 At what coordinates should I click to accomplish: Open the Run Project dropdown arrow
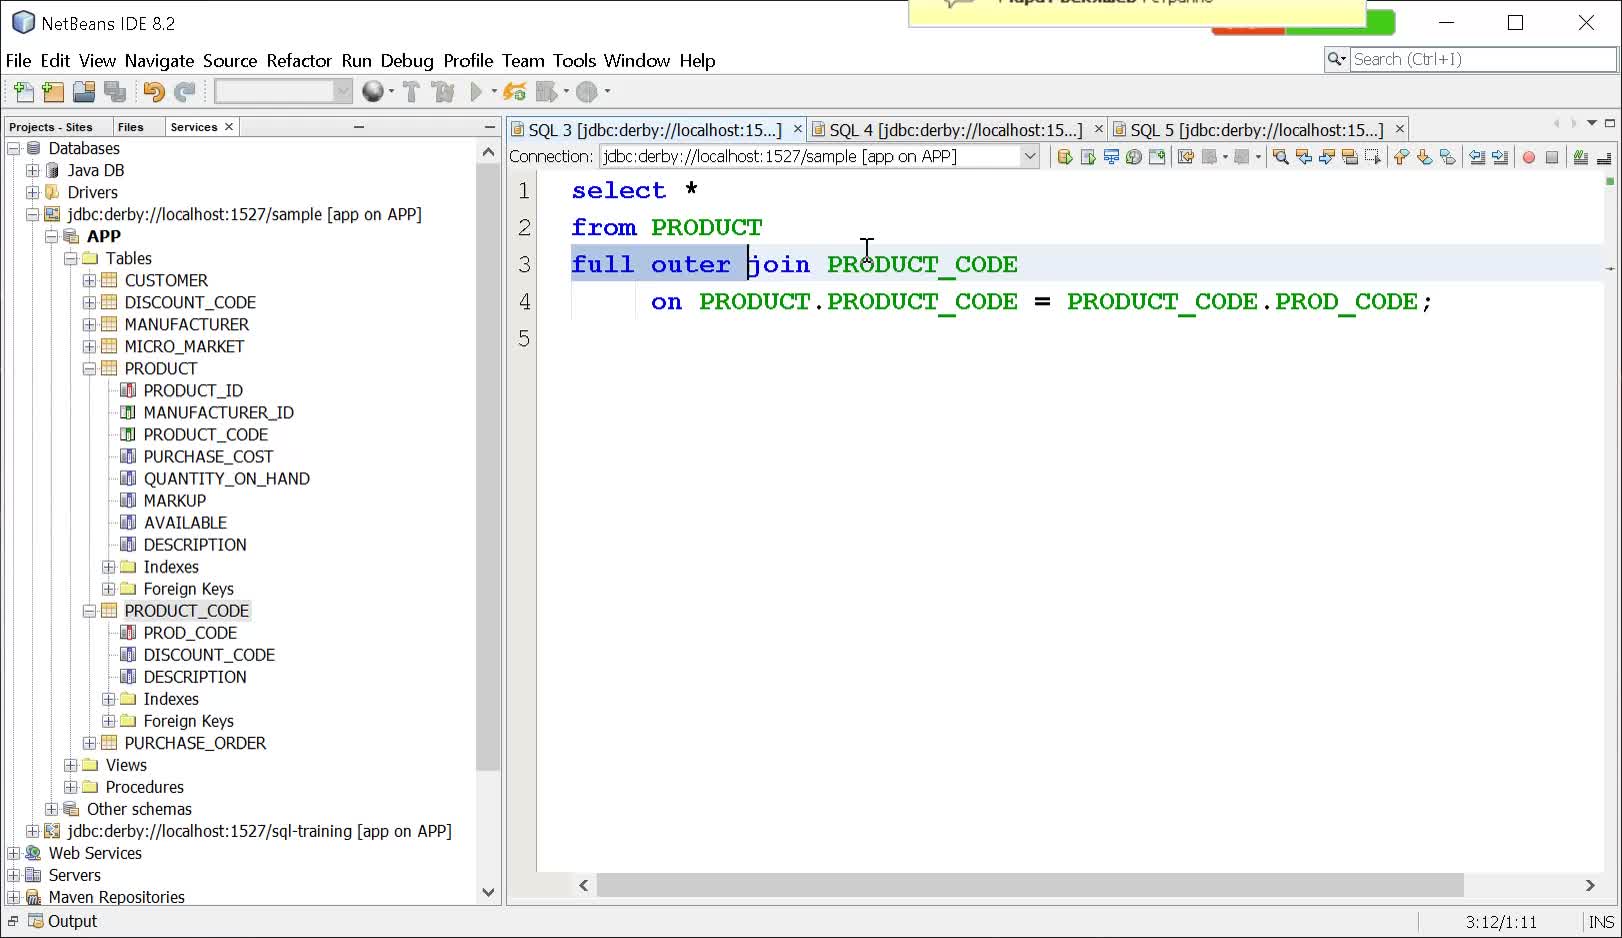click(x=494, y=92)
